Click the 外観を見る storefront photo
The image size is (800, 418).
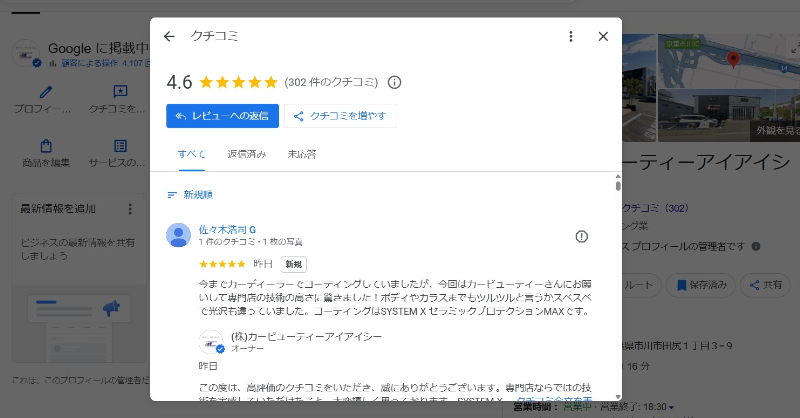[x=729, y=115]
